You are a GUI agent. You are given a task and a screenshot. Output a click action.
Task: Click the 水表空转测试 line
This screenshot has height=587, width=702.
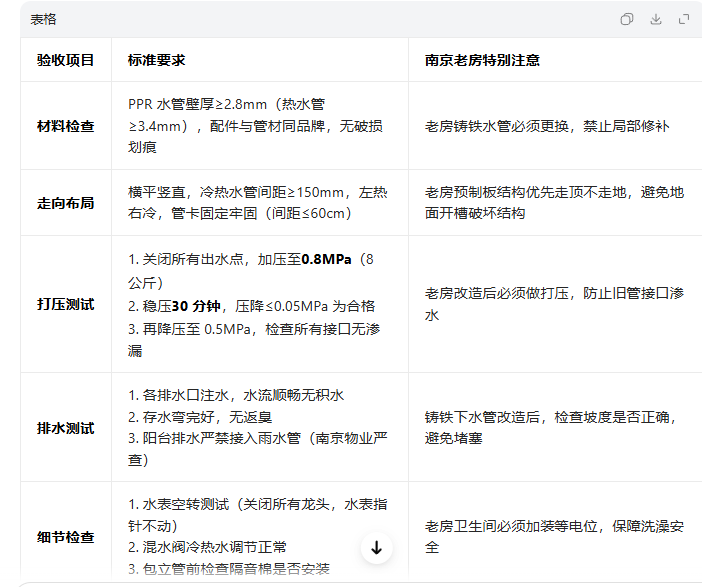pos(257,515)
